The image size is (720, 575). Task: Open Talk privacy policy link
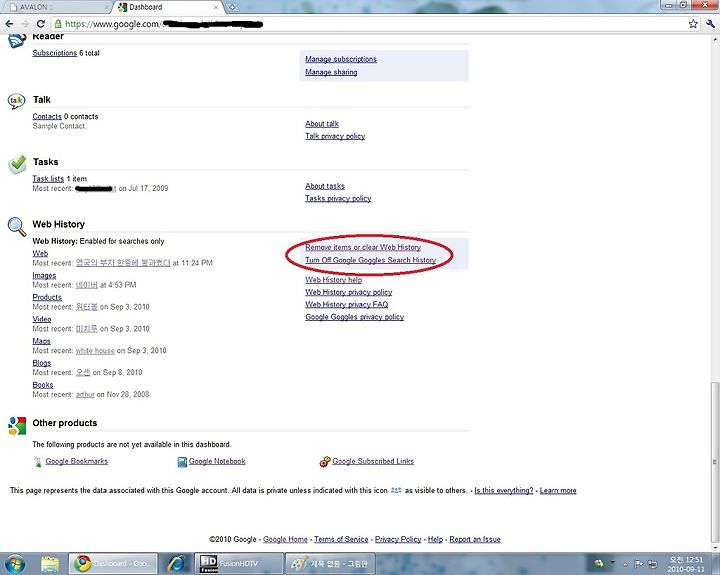click(335, 136)
